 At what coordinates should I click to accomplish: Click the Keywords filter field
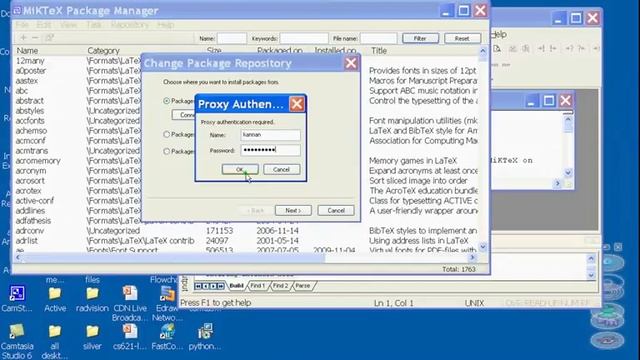coord(304,38)
